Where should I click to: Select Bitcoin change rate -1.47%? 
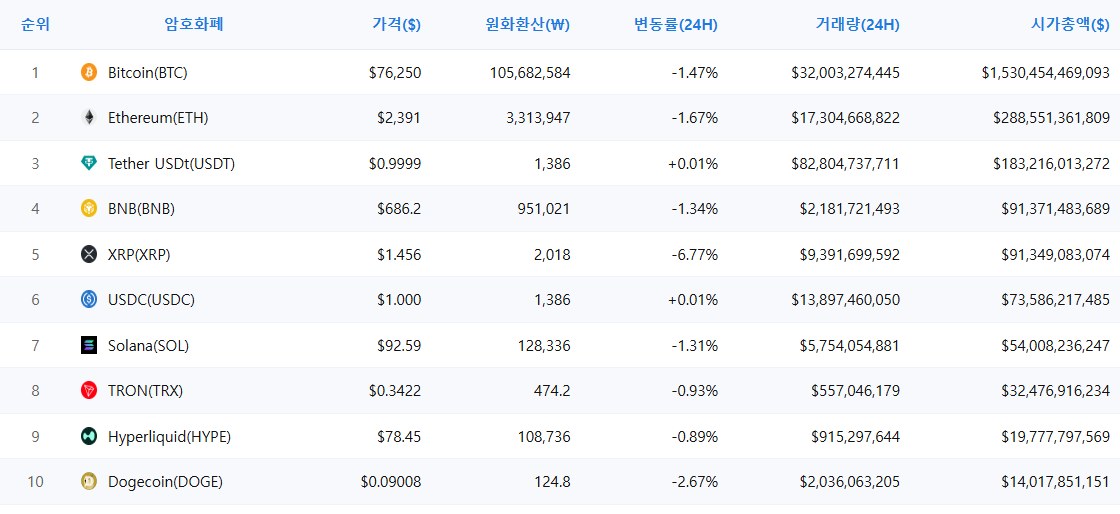tap(695, 72)
